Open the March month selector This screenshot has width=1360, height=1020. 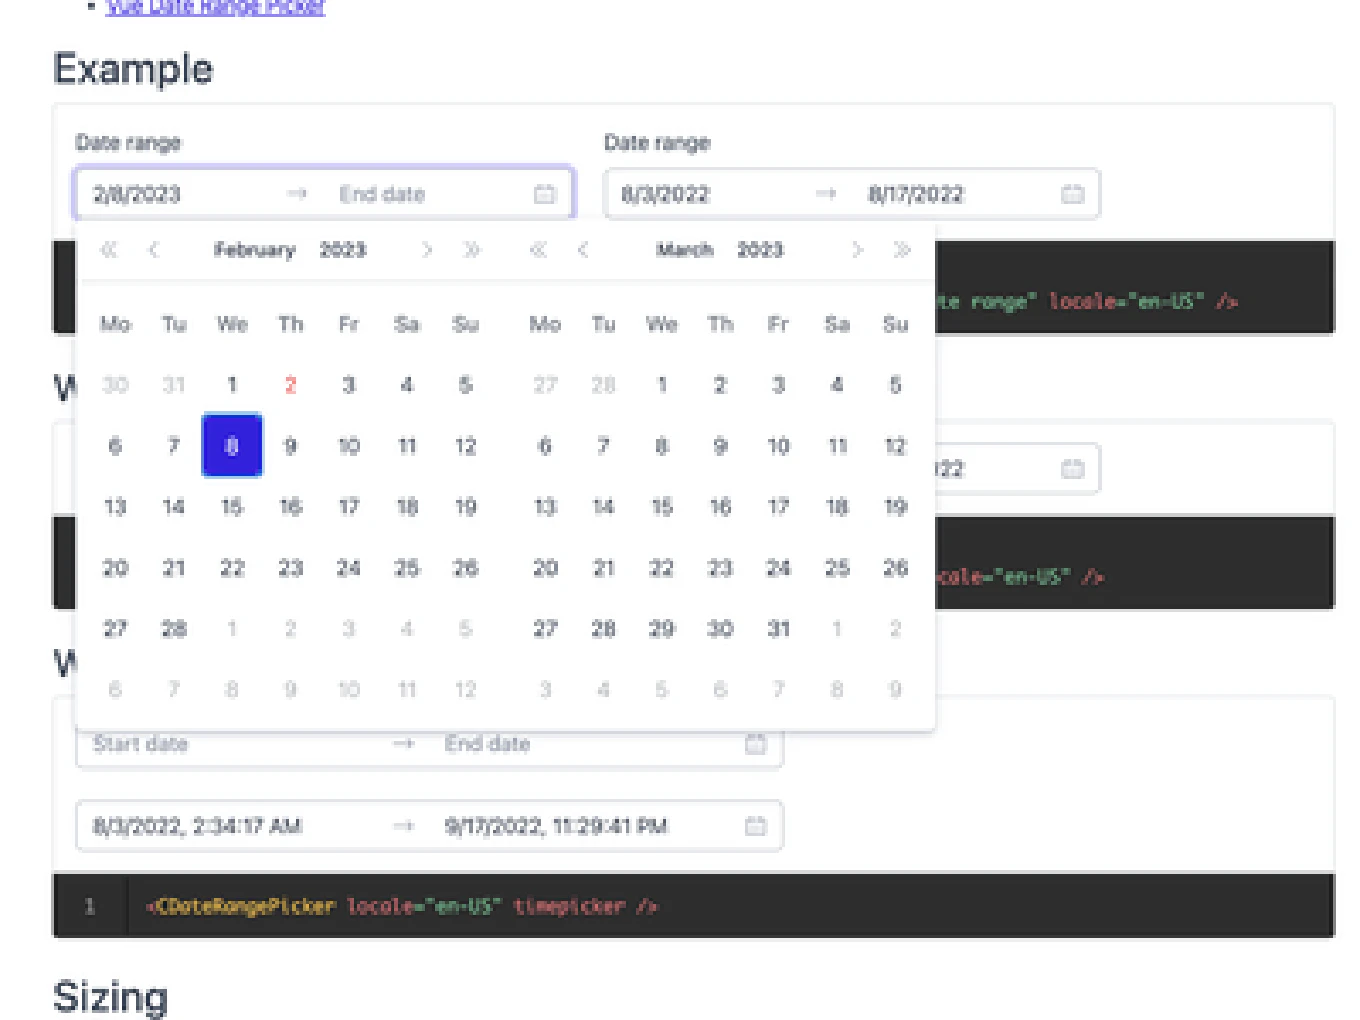tap(685, 250)
